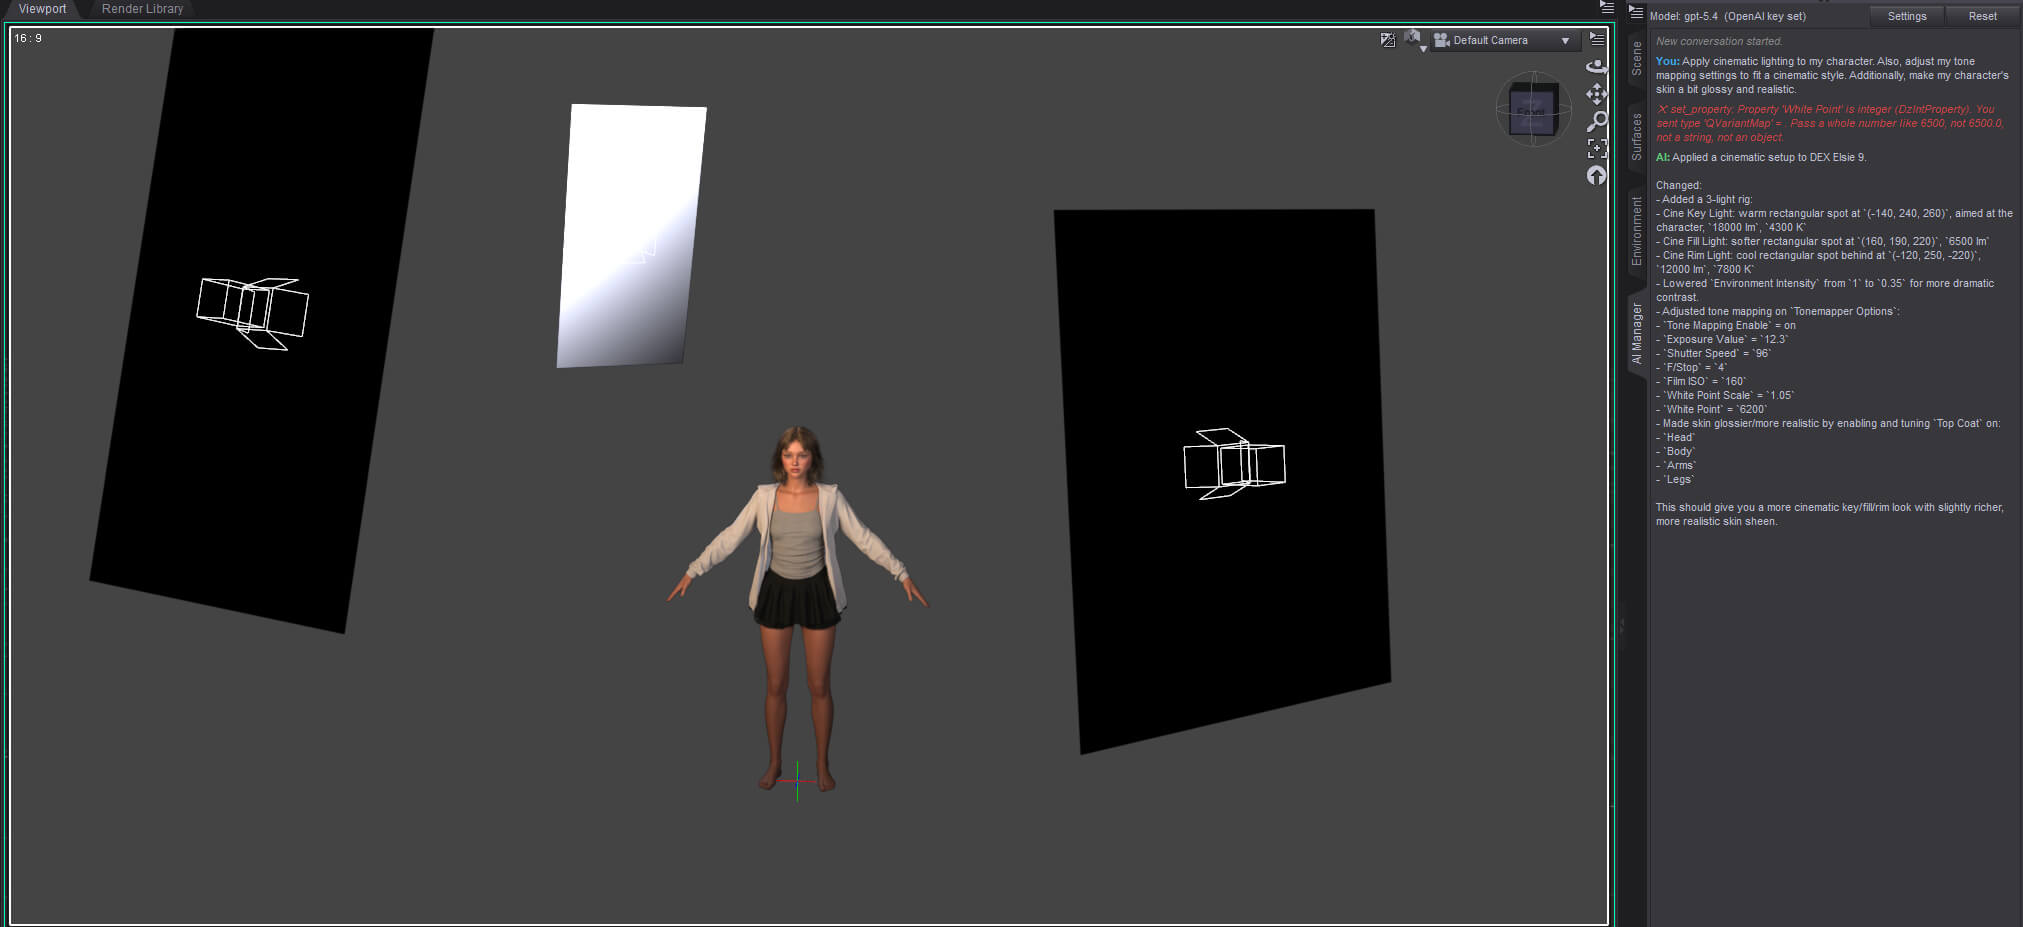Click the 'Tone Mapping Enable' = on line
The height and width of the screenshot is (927, 2023).
(x=1726, y=325)
